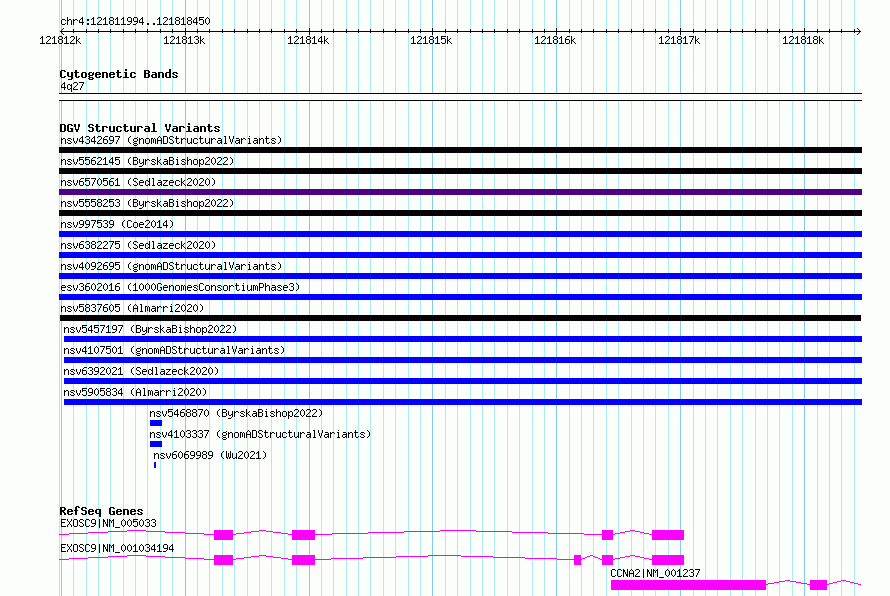Open the nsv5837605 (Almarri2020) label

point(132,308)
